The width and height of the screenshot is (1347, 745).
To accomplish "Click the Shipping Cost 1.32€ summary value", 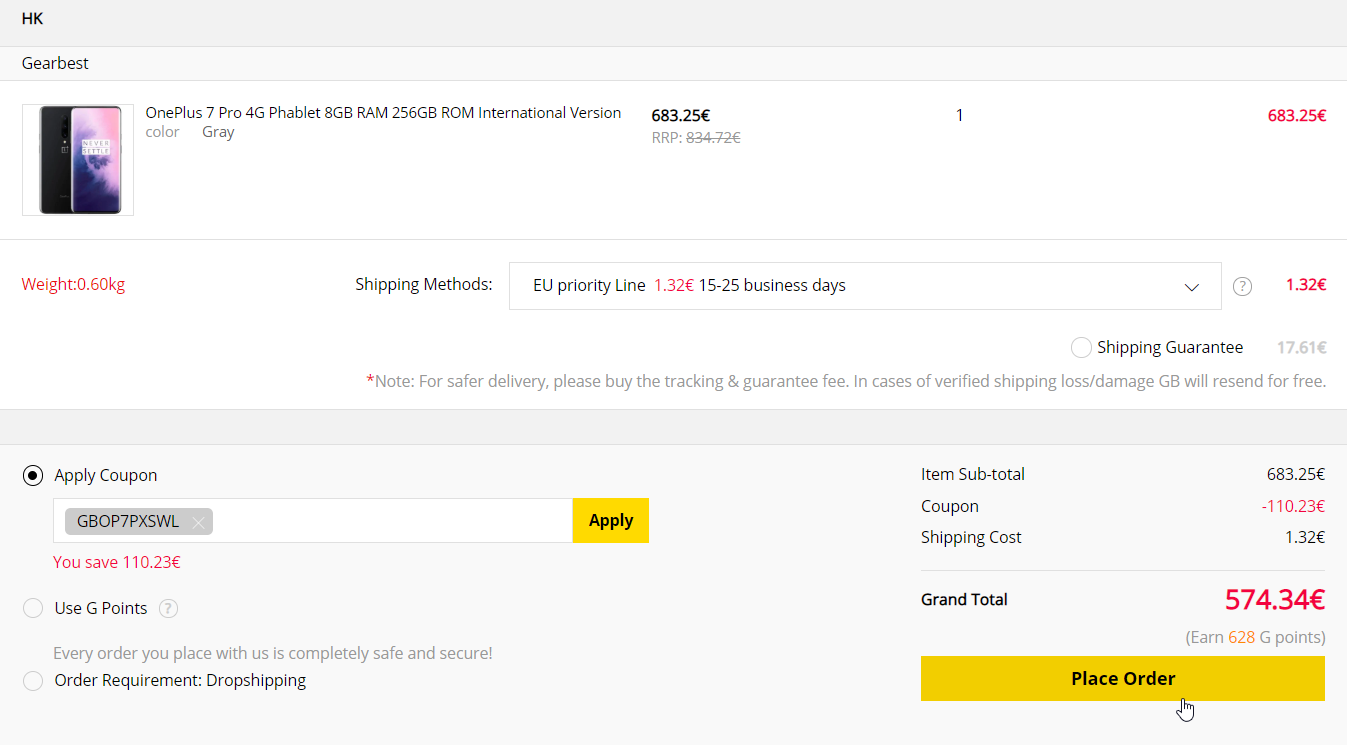I will [1305, 537].
